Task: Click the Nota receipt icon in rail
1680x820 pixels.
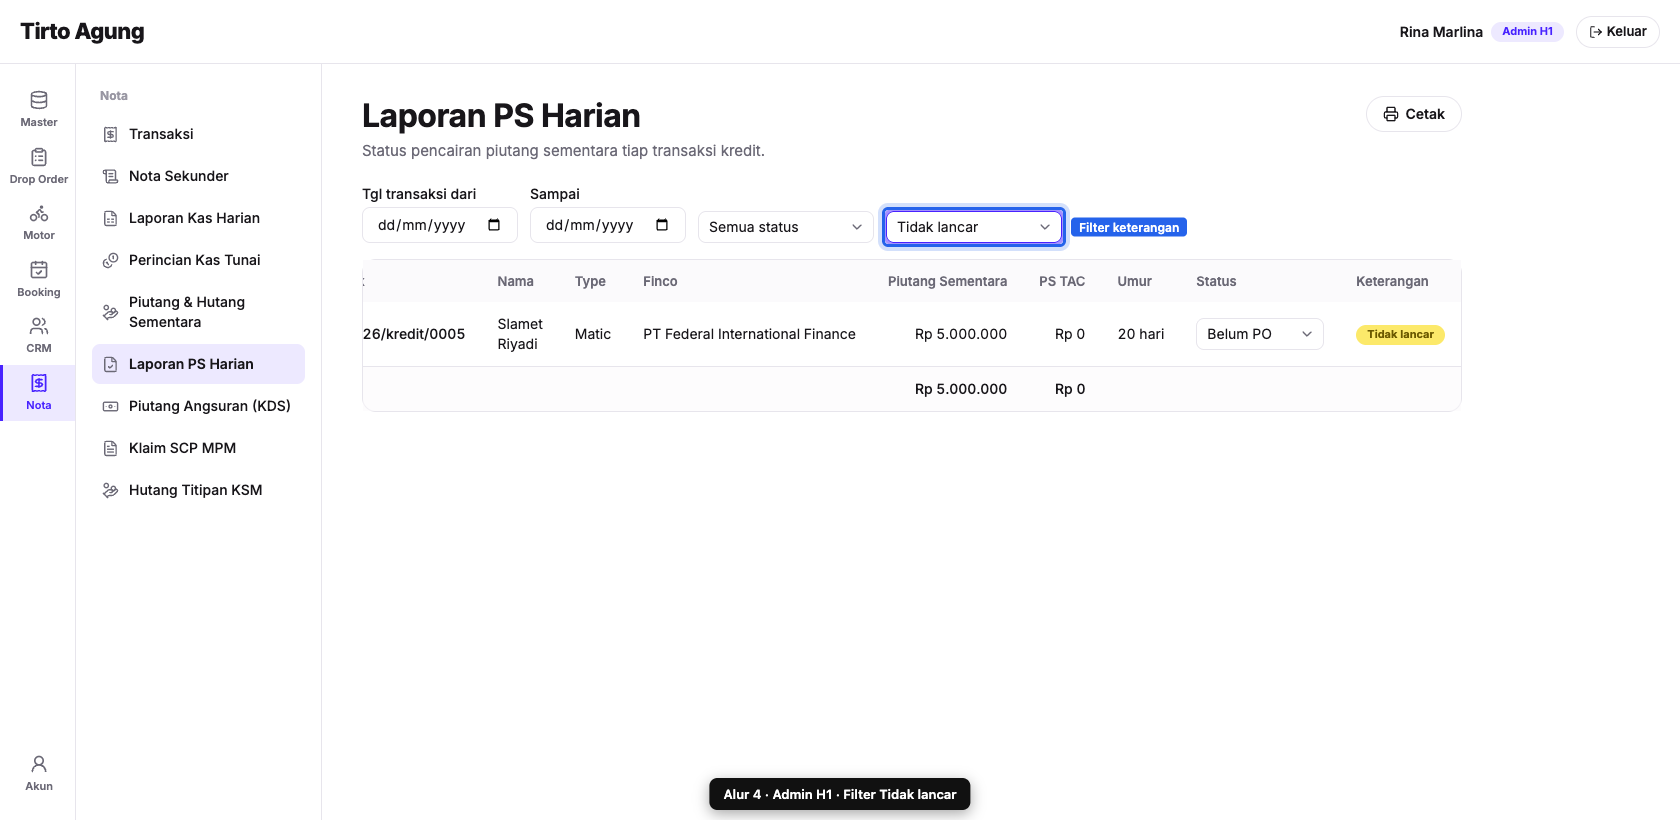Action: coord(39,383)
